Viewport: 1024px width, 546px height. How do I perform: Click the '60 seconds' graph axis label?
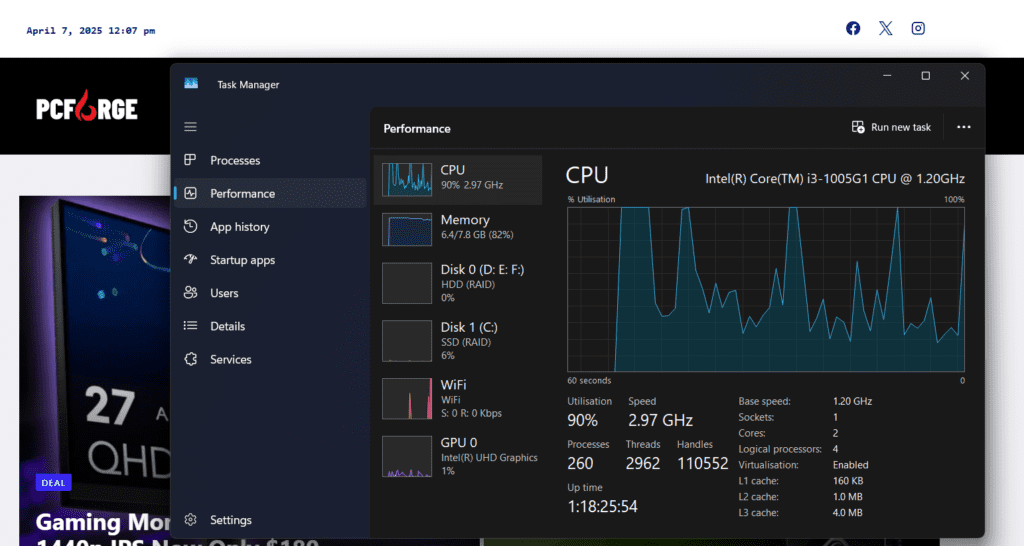(x=589, y=380)
